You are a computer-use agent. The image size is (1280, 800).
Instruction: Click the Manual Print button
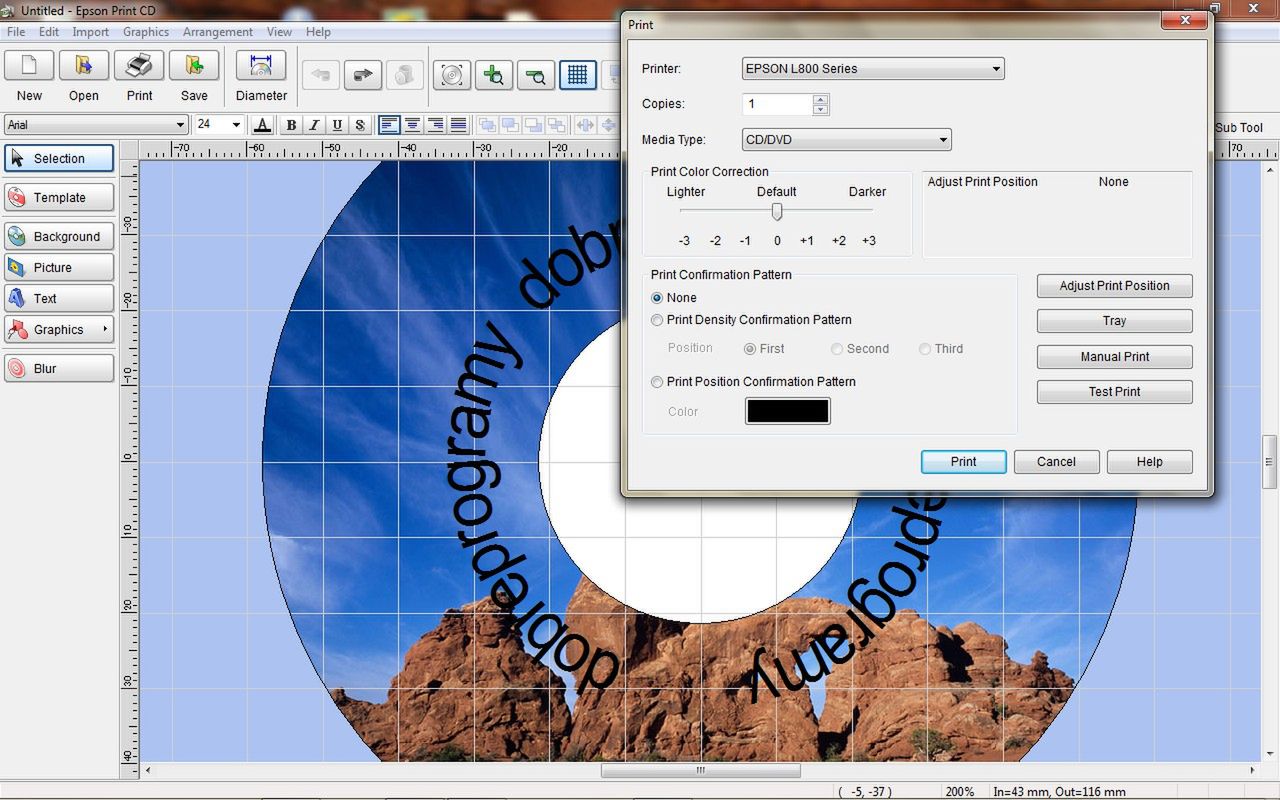[1114, 357]
